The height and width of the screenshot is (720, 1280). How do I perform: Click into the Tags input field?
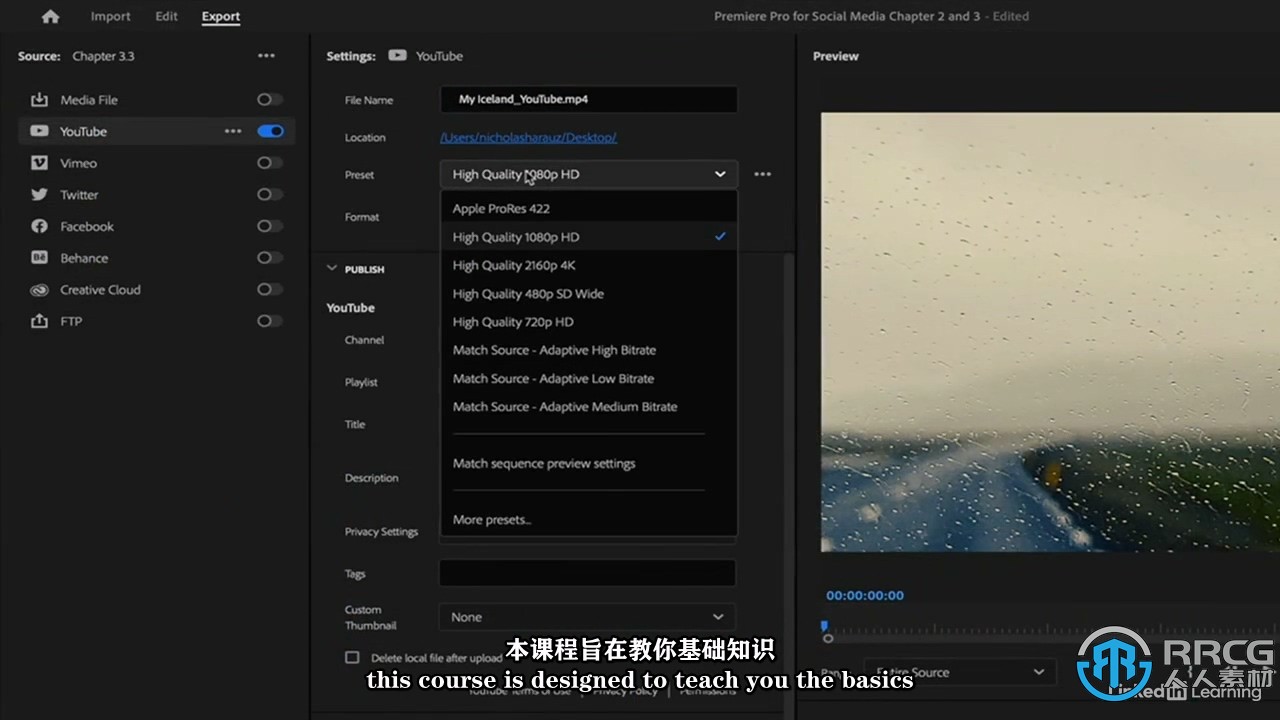point(587,573)
